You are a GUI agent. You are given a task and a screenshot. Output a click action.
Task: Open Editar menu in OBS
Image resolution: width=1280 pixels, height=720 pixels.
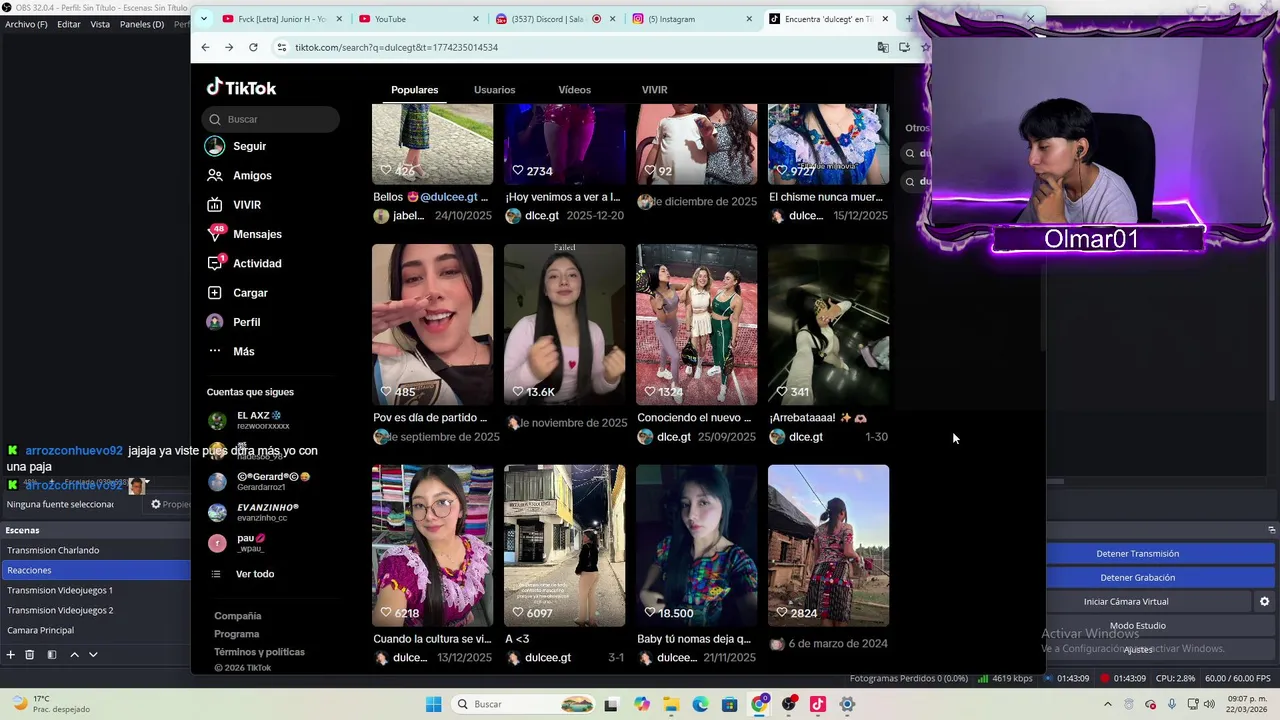click(x=69, y=24)
